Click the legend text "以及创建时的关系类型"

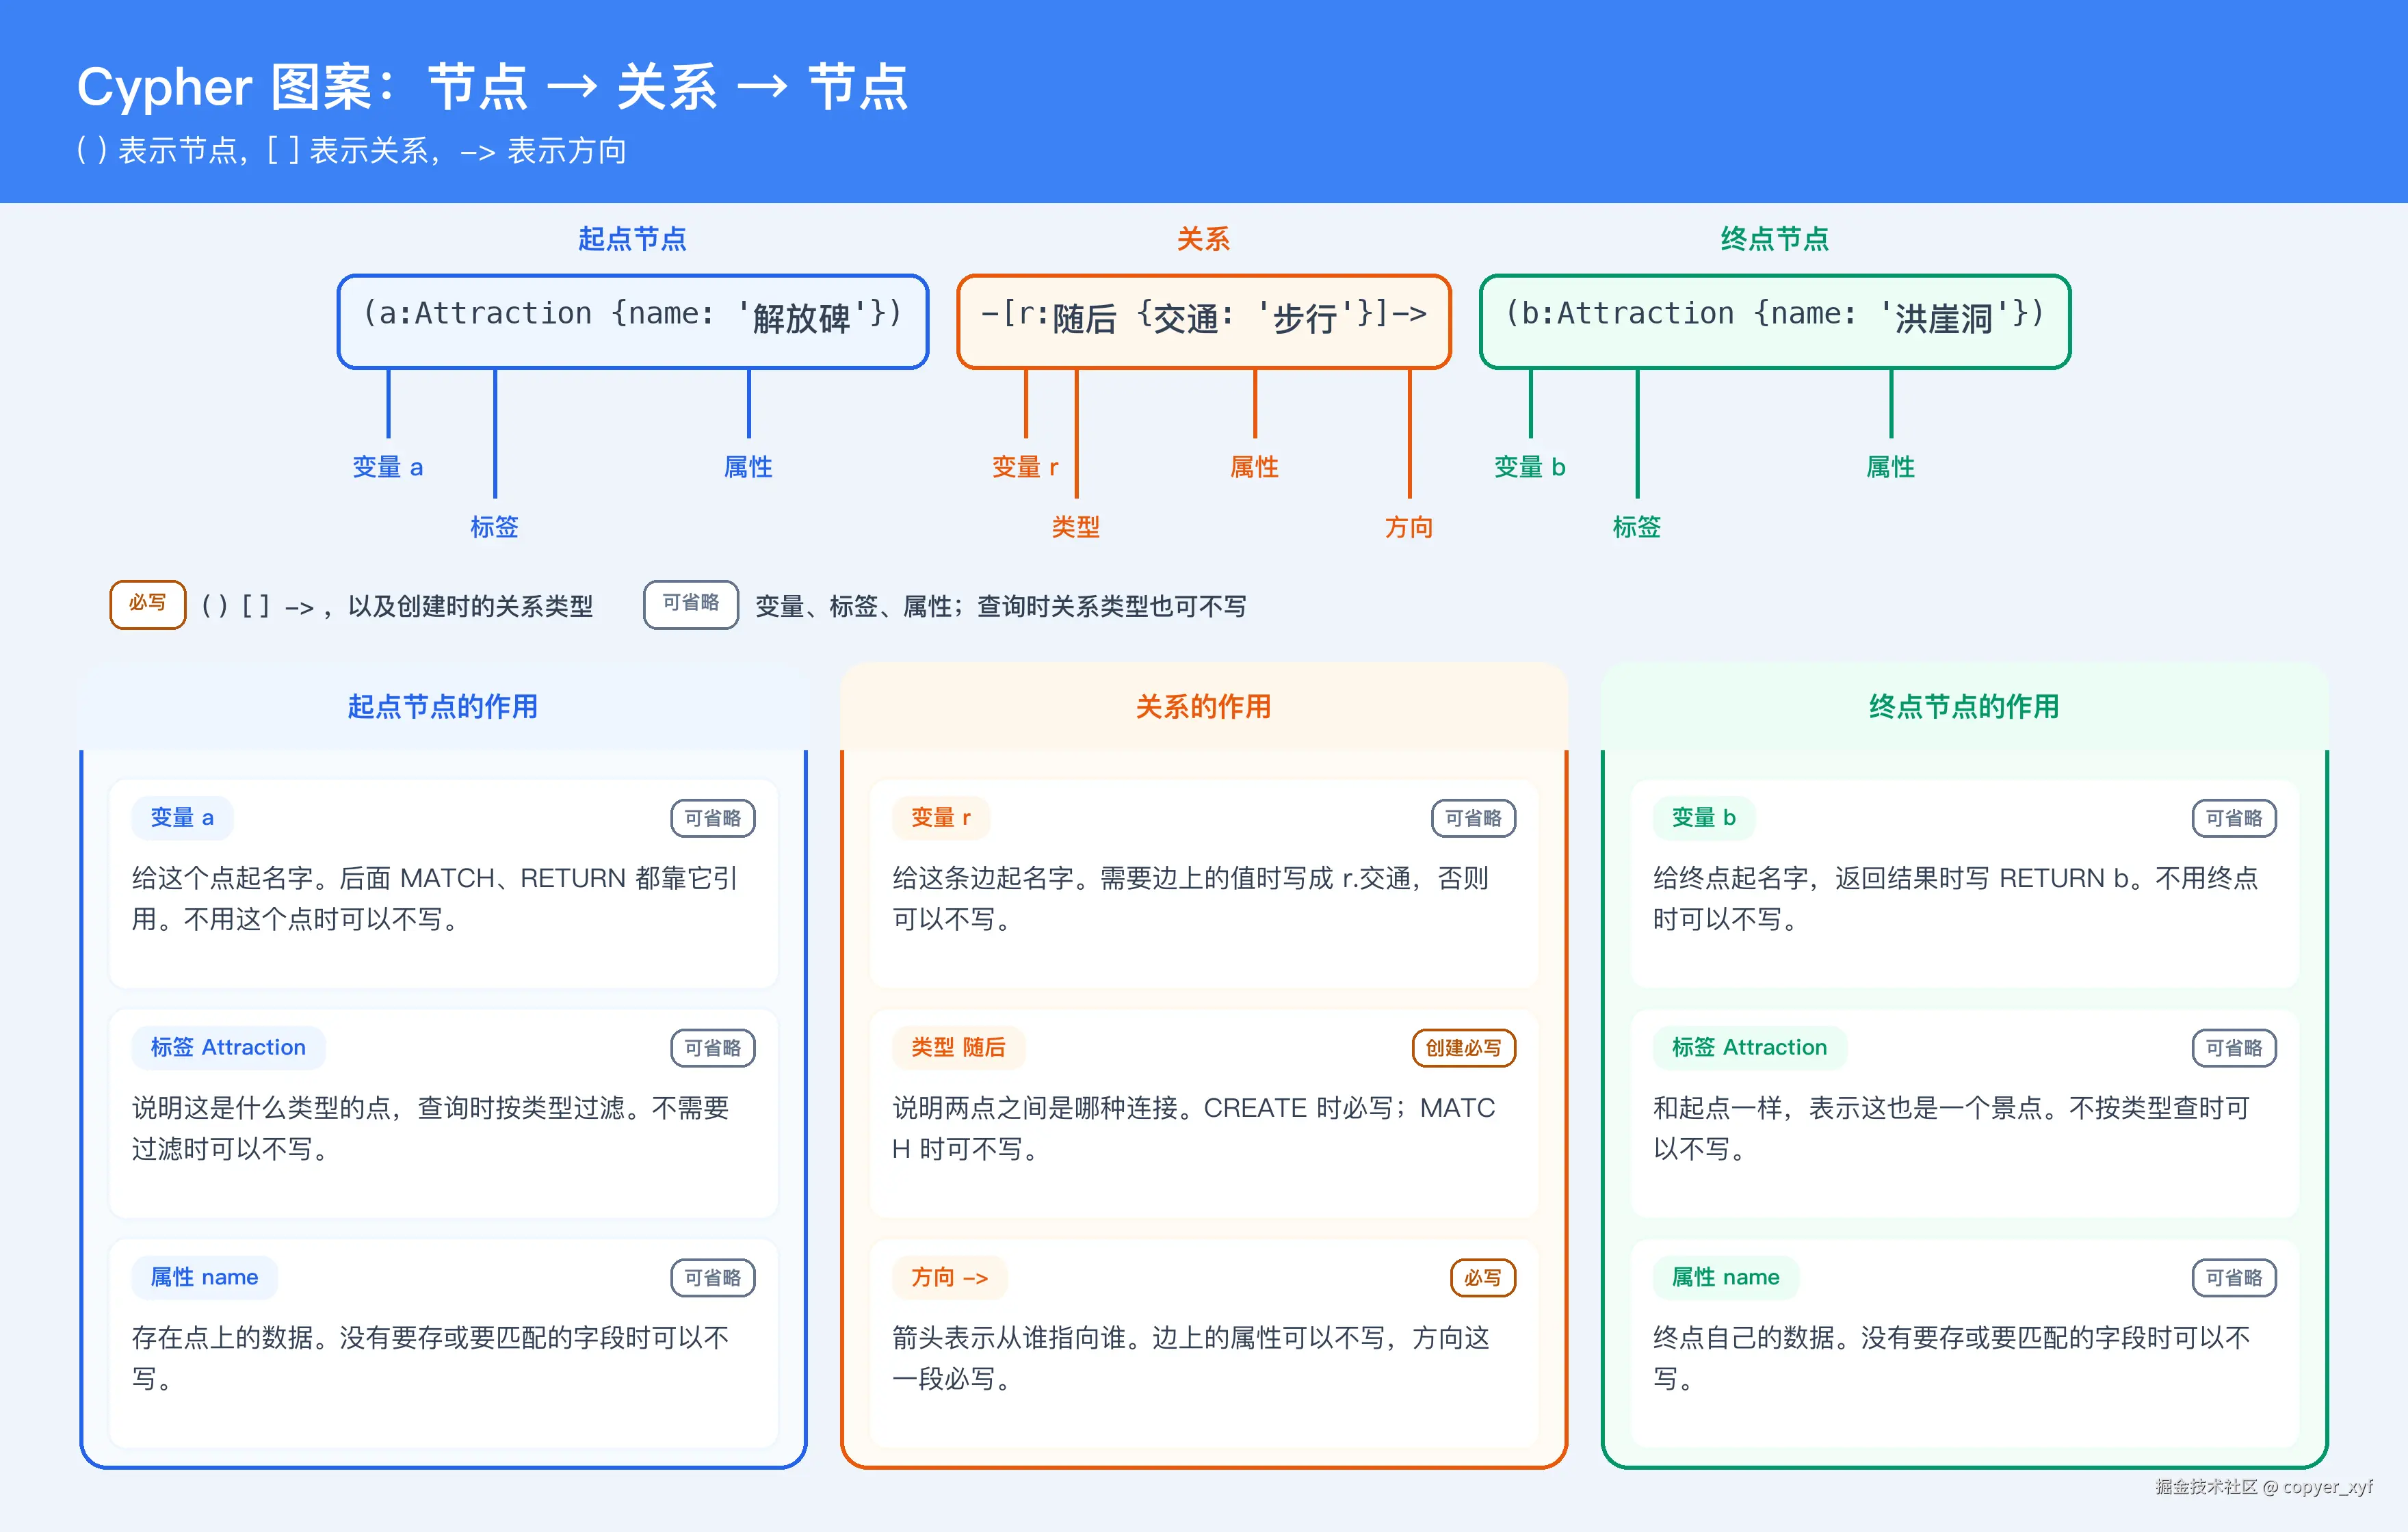coord(470,606)
